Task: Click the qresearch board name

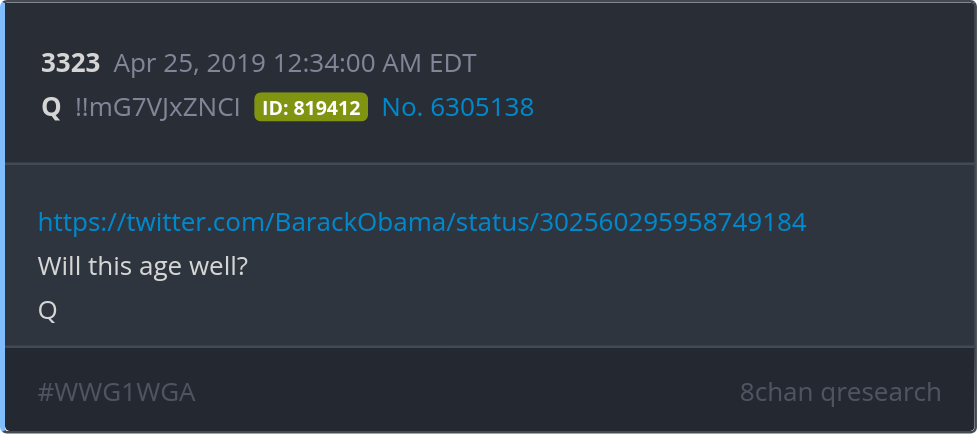Action: (881, 393)
